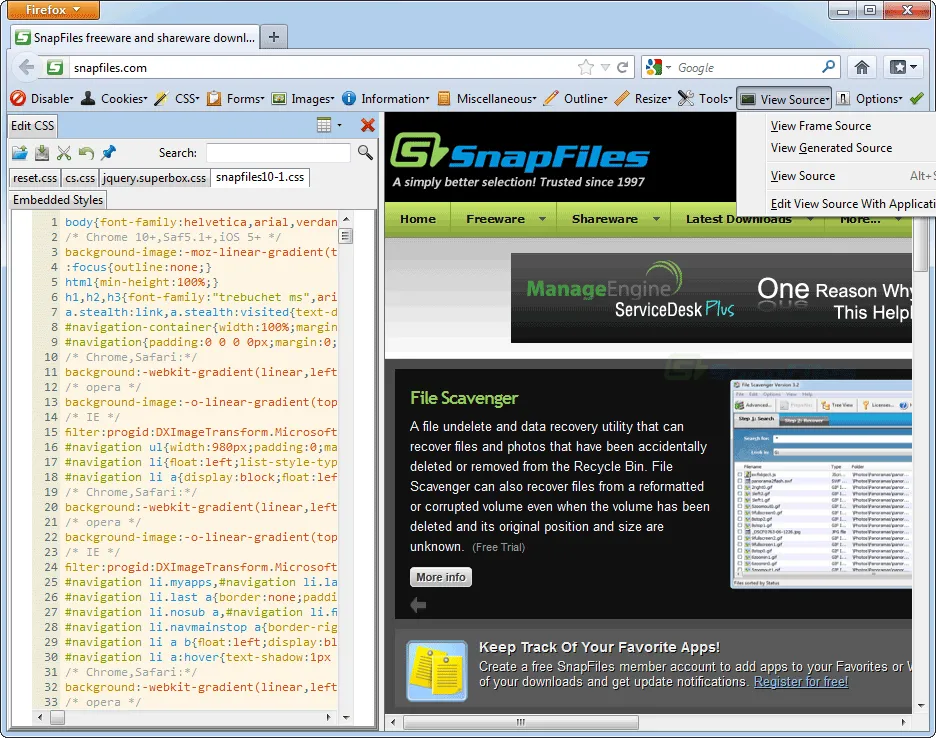This screenshot has height=738, width=936.
Task: Open the URL history dropdown arrow
Action: (605, 67)
